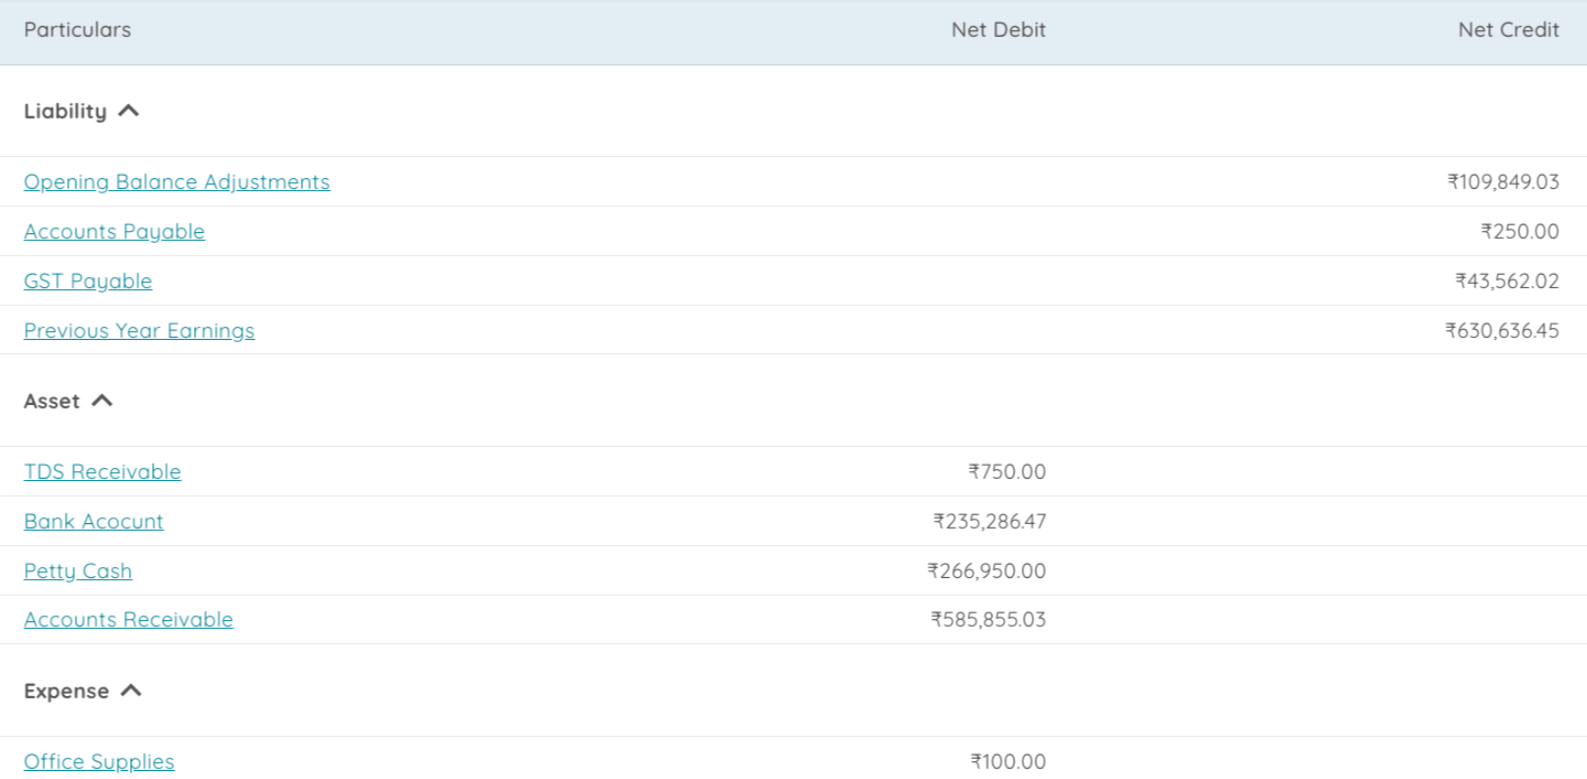Click the ₹43,562.02 GST credit amount
Screen dimensions: 1587x779
coord(1506,281)
